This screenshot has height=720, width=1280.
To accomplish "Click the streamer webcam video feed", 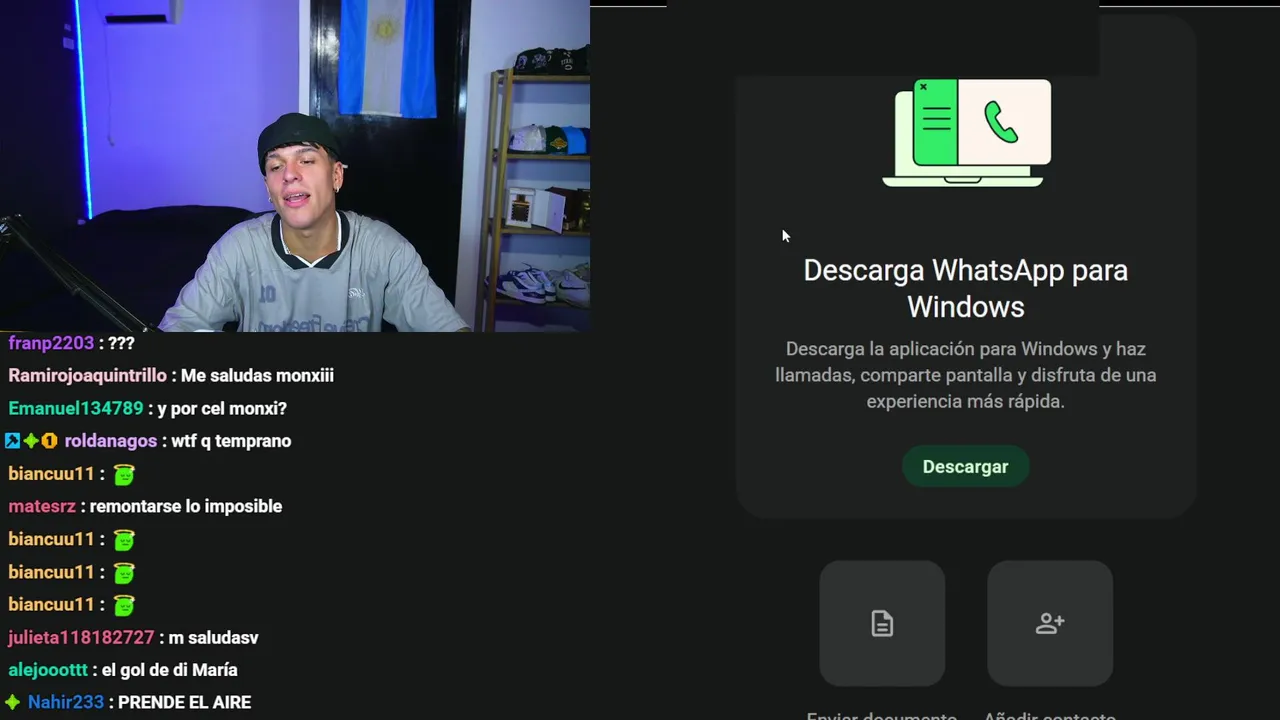I will (x=295, y=166).
